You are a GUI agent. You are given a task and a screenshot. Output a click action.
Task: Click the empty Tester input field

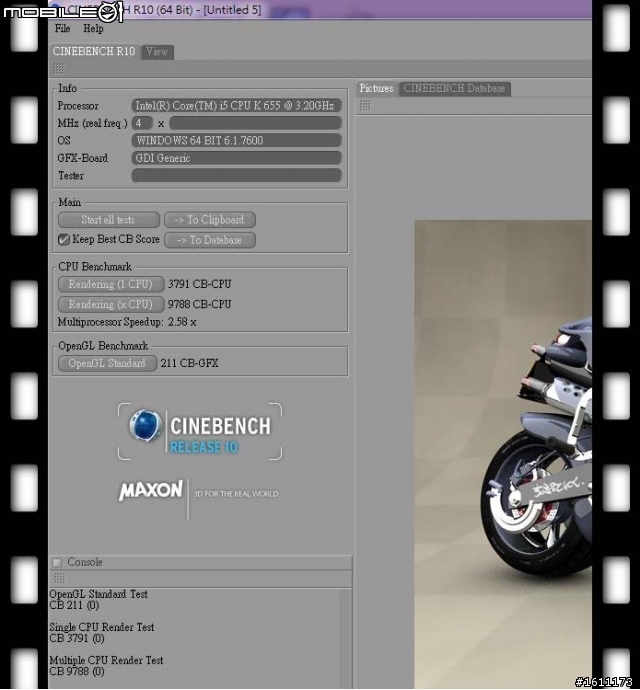click(x=236, y=176)
